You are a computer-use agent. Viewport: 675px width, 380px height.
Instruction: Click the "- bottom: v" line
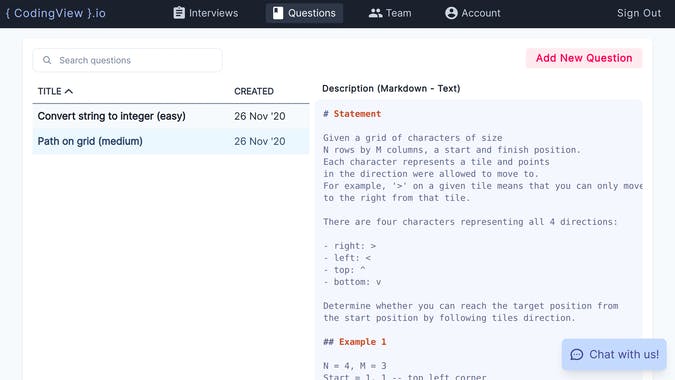pos(352,282)
